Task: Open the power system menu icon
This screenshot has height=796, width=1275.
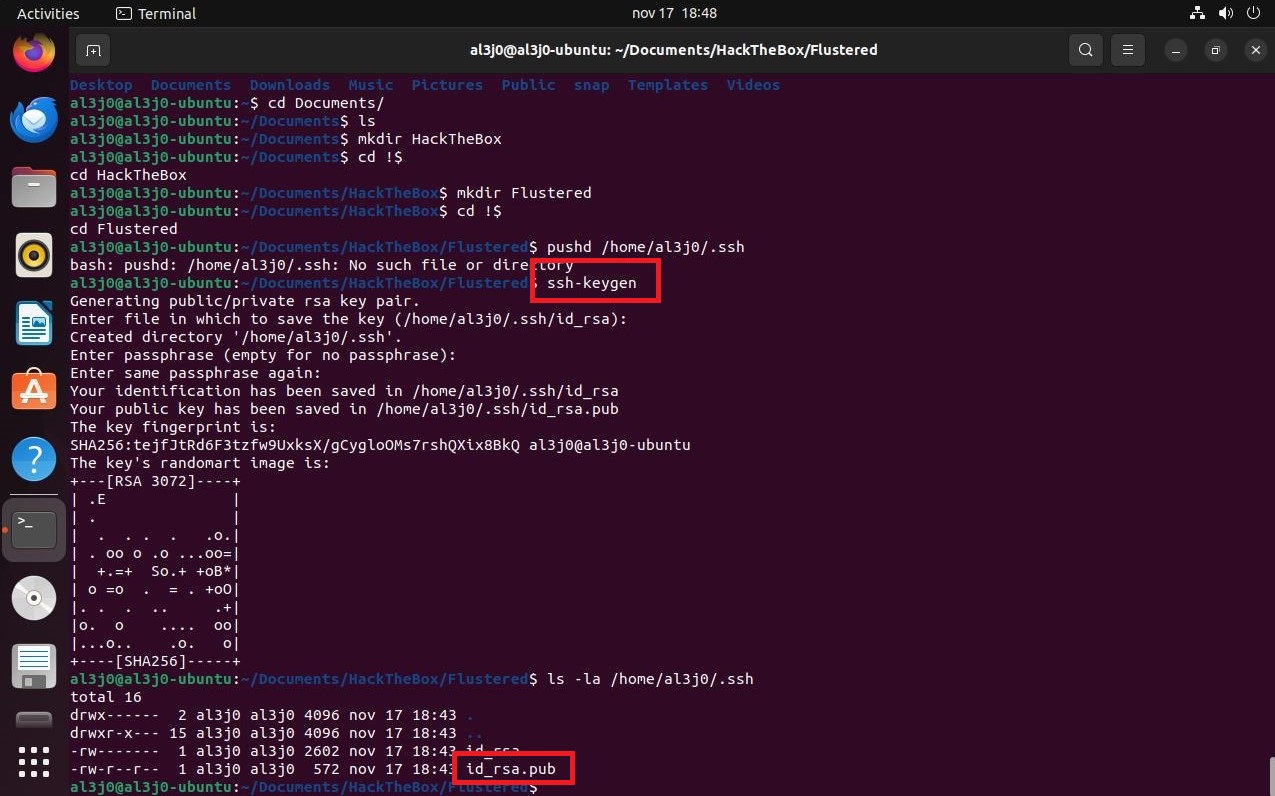Action: click(x=1252, y=14)
